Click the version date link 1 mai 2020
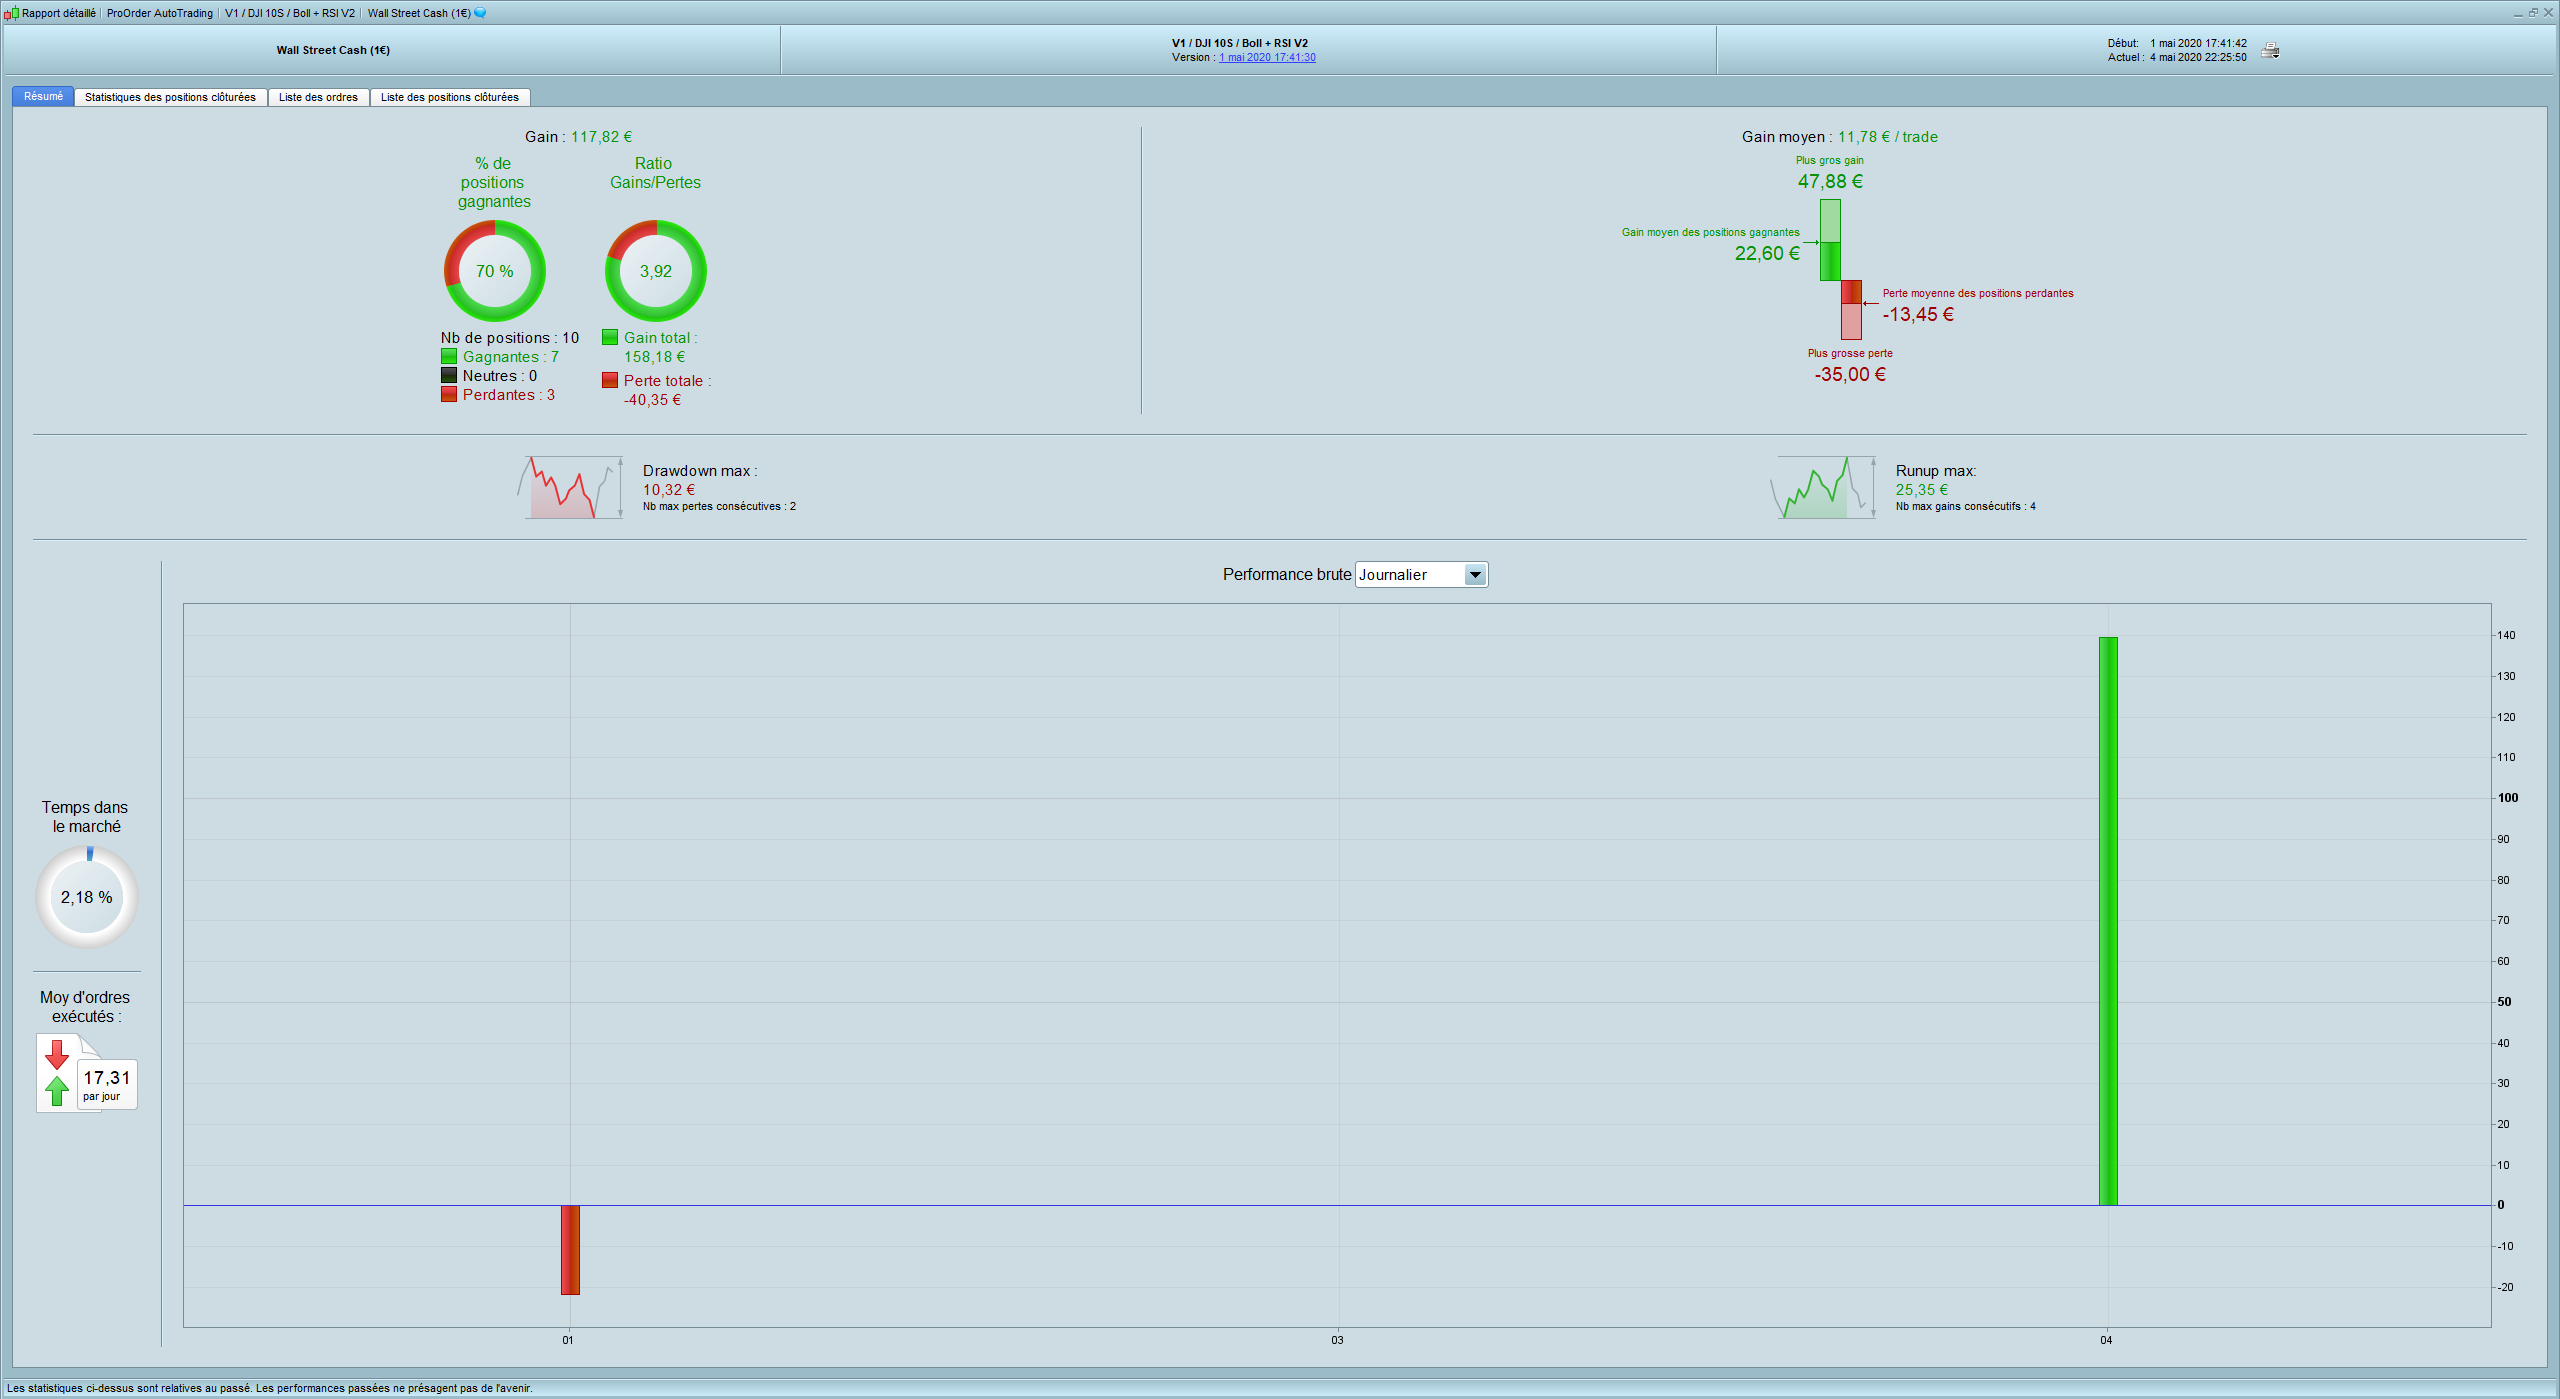The image size is (2560, 1399). (x=1267, y=58)
